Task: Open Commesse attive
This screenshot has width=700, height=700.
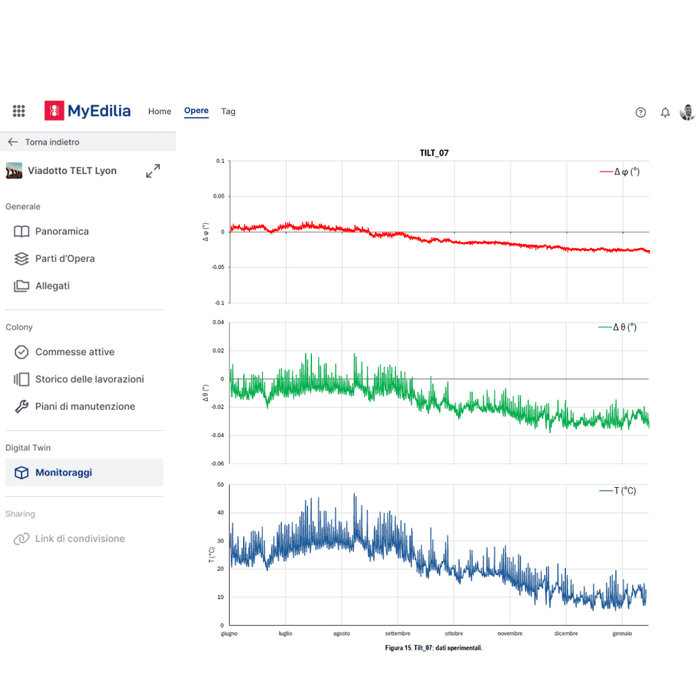Action: pos(74,352)
